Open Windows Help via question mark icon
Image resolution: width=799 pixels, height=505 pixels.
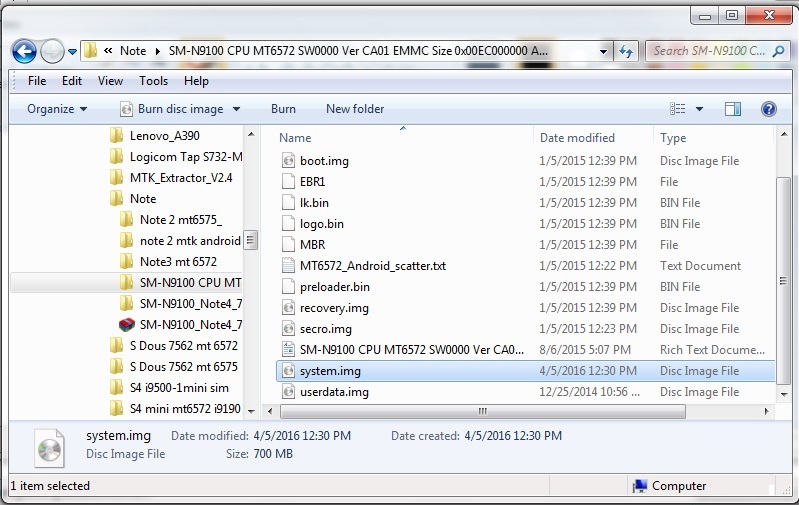tap(768, 109)
